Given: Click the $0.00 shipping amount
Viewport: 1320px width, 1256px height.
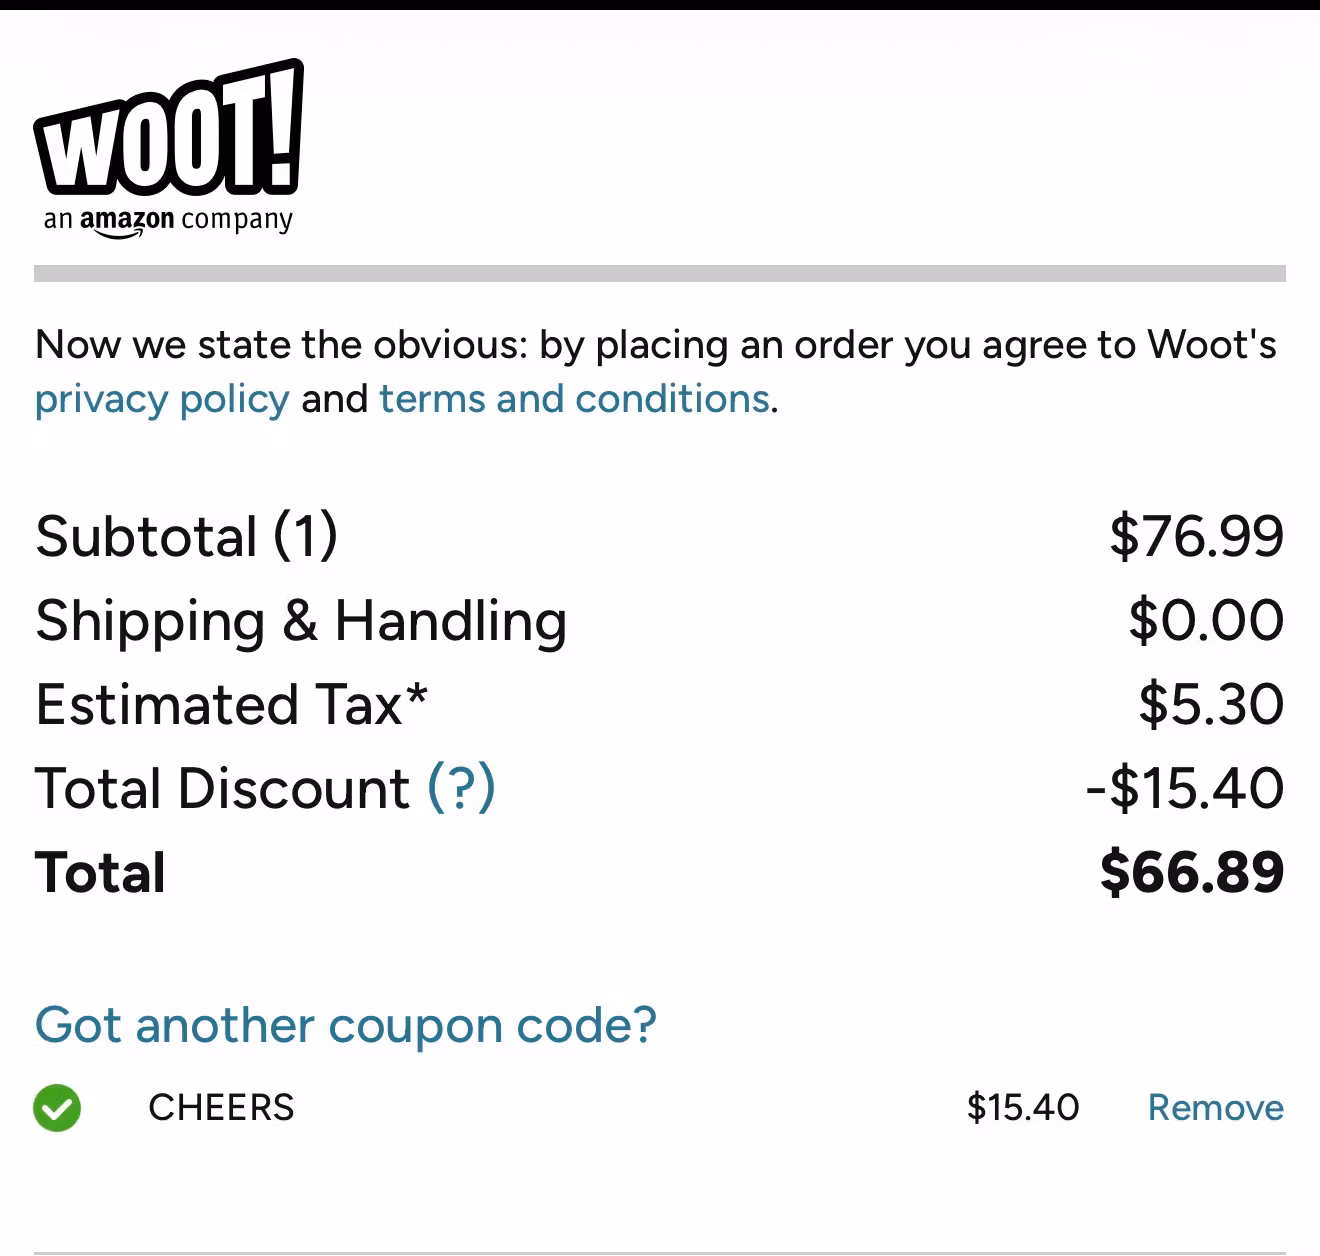Looking at the screenshot, I should (1206, 621).
